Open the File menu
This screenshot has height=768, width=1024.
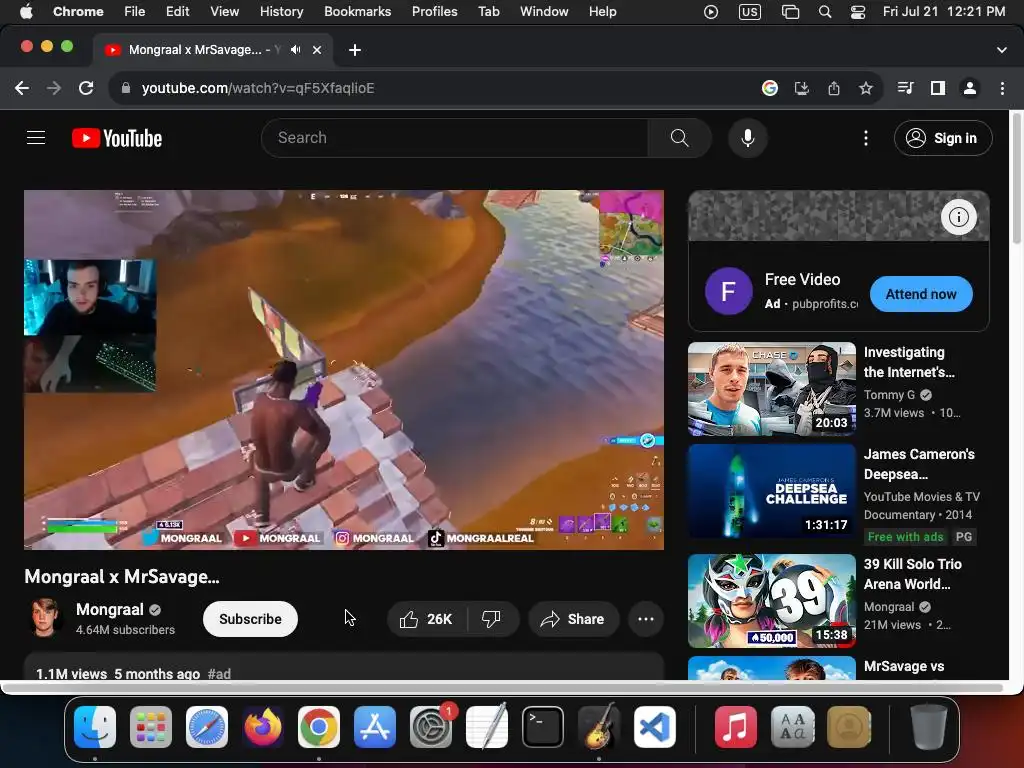point(135,11)
